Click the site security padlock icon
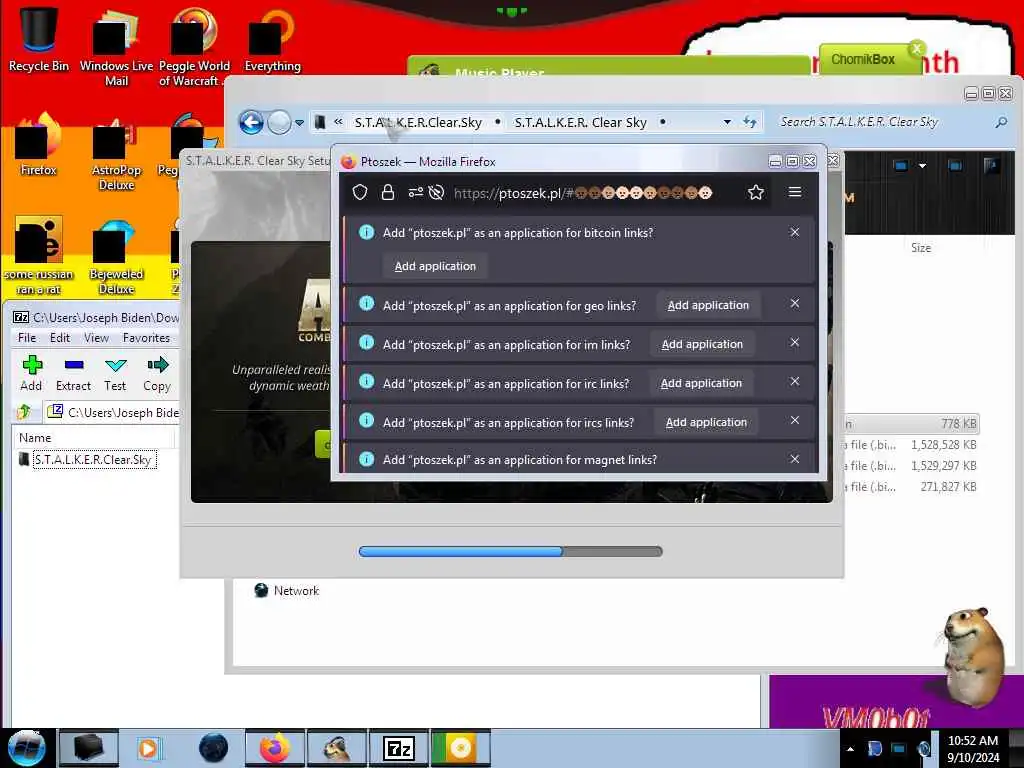This screenshot has width=1024, height=768. click(x=387, y=192)
